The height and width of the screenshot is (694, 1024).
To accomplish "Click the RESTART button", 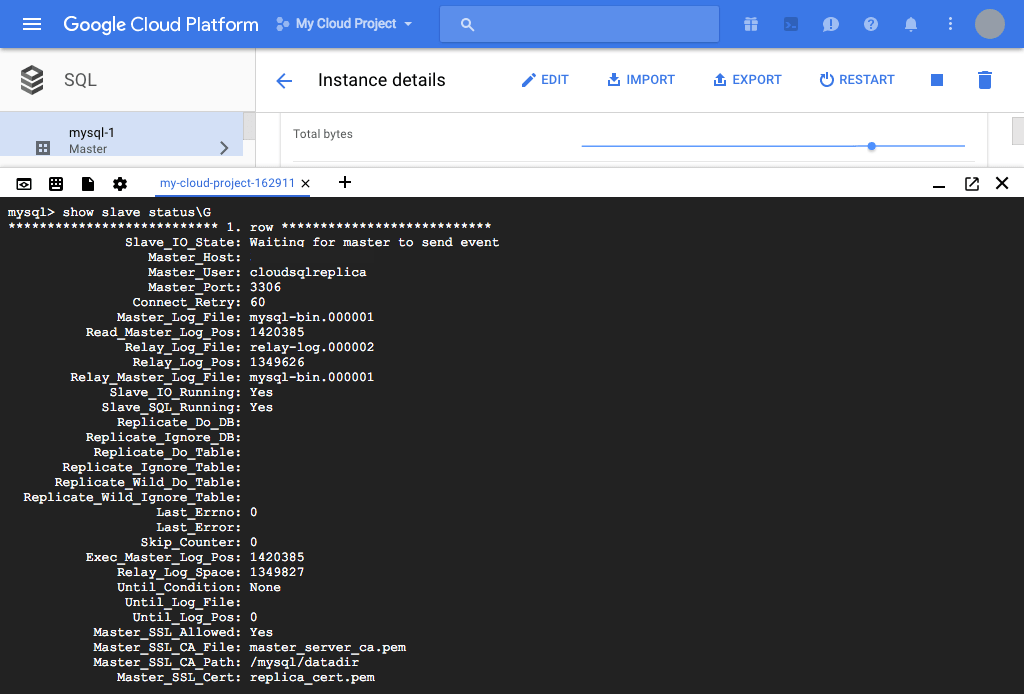I will point(857,80).
